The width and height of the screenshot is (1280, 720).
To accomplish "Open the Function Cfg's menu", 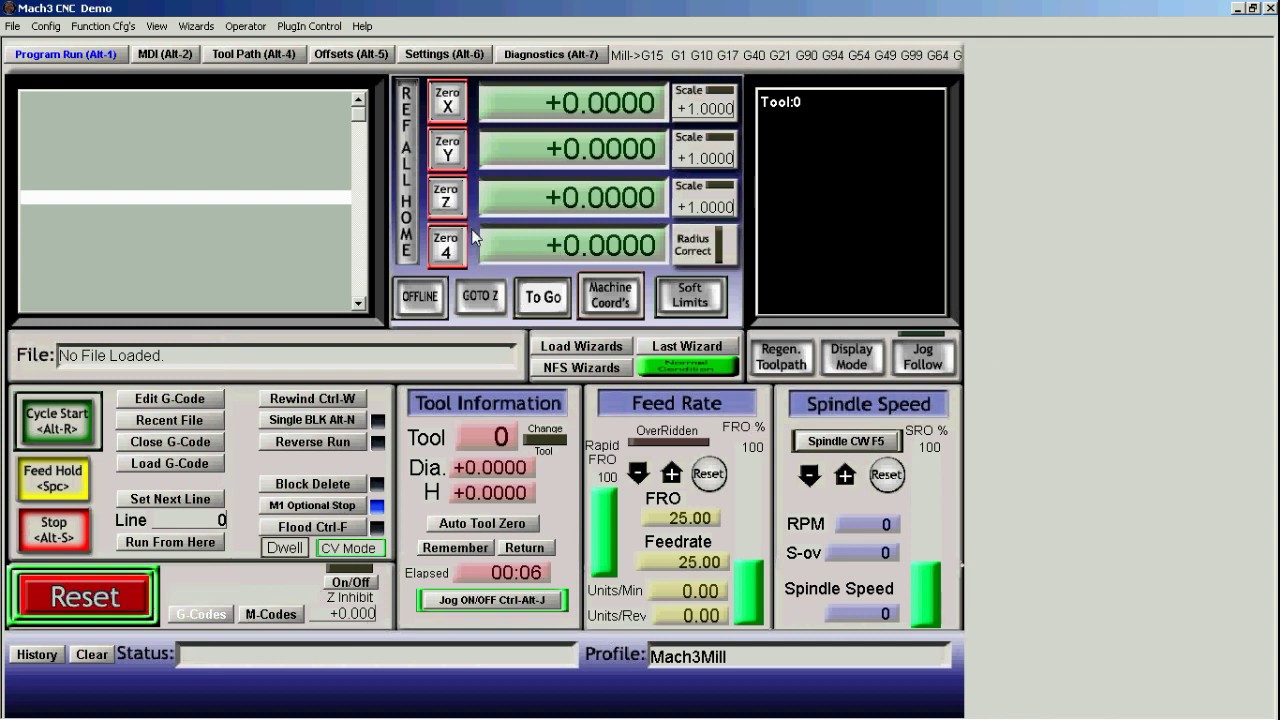I will pyautogui.click(x=103, y=26).
